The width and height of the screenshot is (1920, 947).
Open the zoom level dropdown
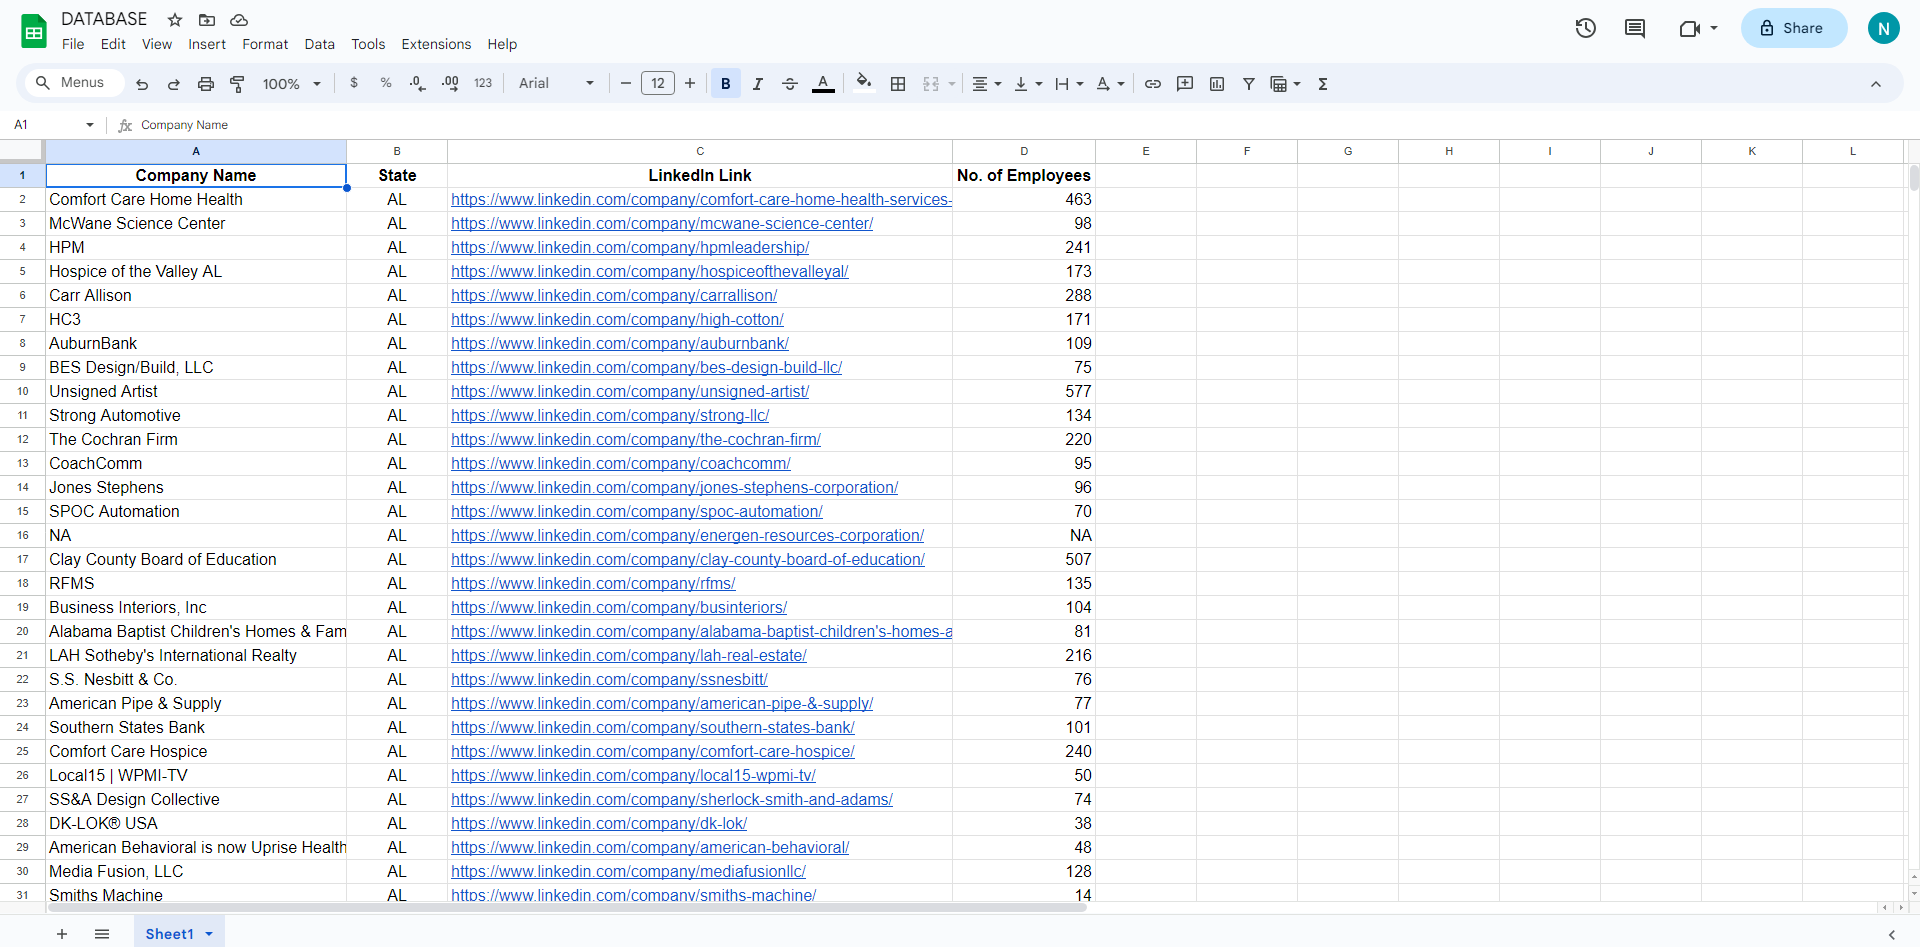pos(291,84)
